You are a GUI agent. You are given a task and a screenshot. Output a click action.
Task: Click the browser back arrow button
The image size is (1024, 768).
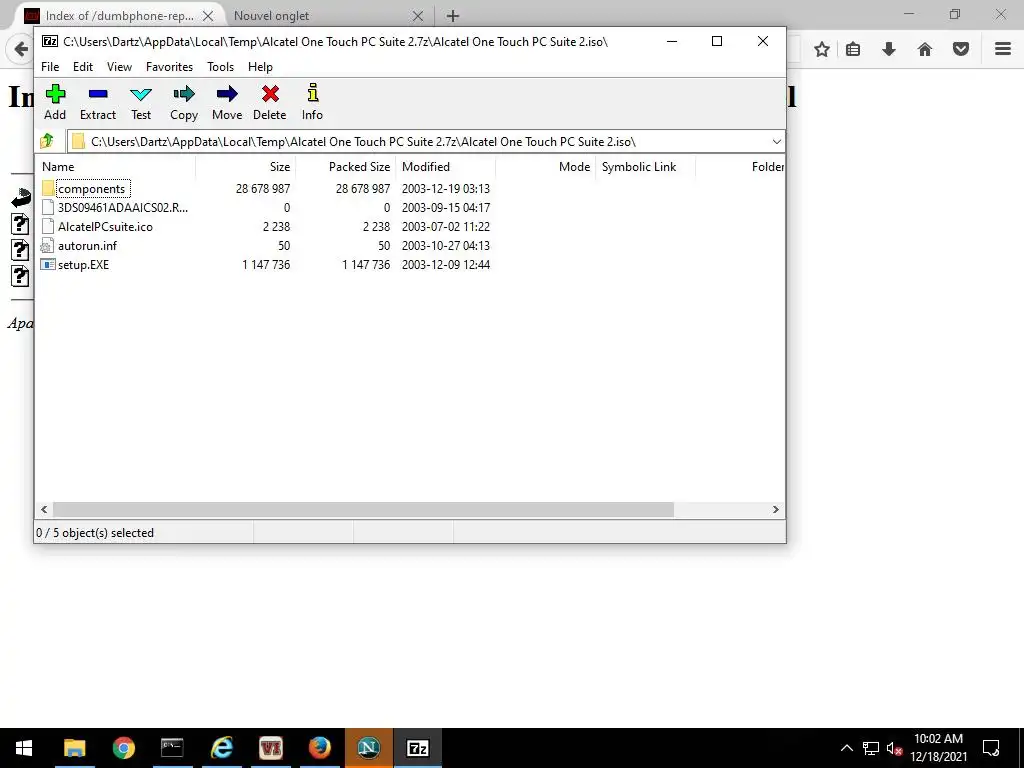point(21,49)
